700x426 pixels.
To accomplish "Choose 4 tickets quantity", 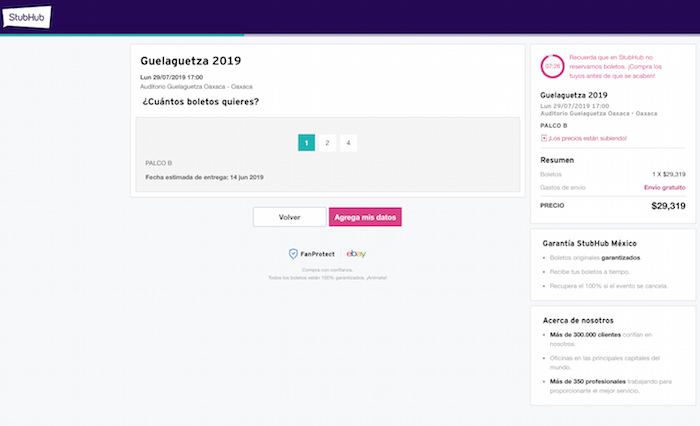I will tap(348, 143).
